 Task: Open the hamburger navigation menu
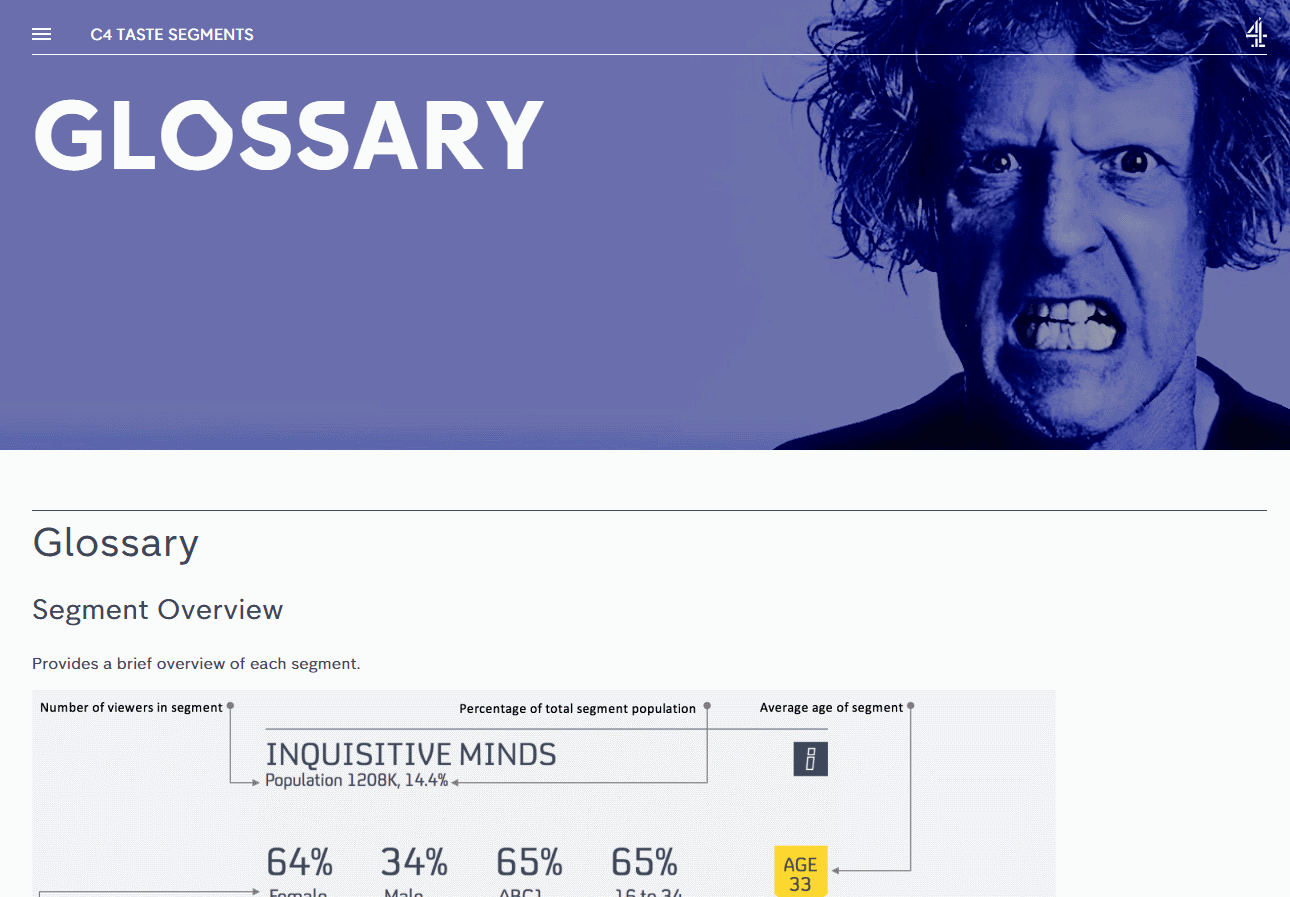coord(41,35)
